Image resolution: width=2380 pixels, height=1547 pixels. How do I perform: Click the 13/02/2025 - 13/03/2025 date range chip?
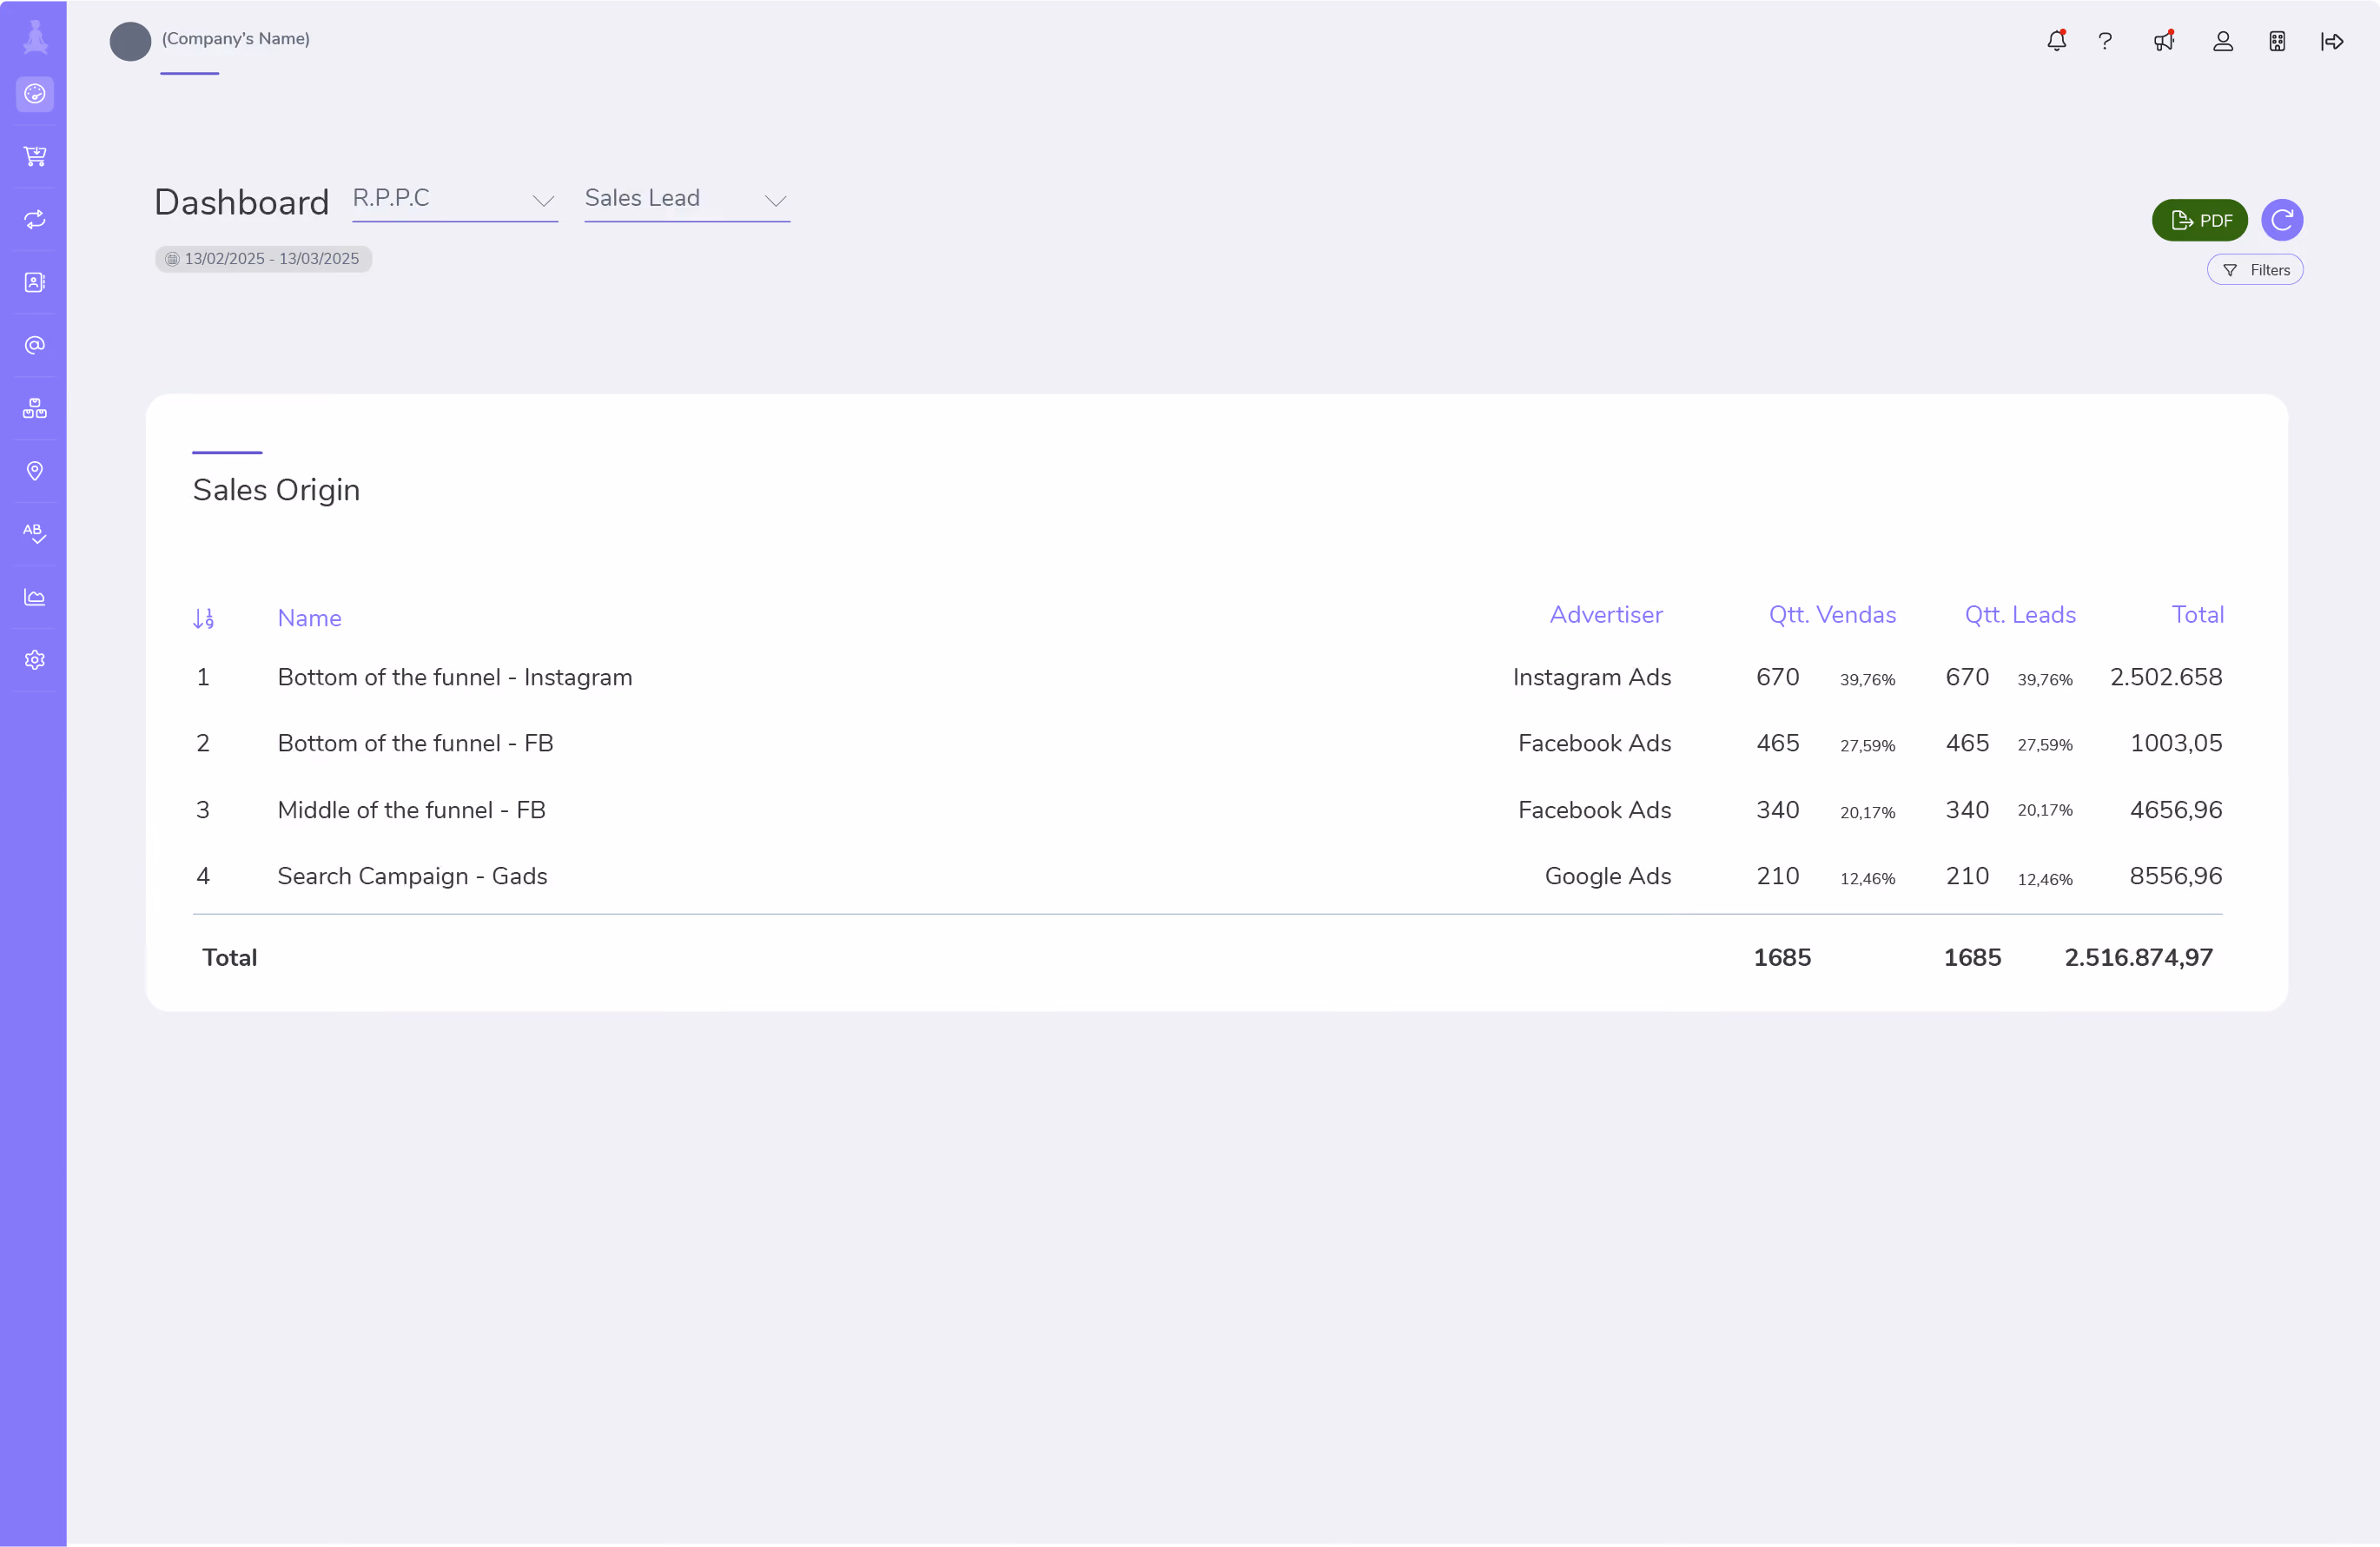coord(263,259)
